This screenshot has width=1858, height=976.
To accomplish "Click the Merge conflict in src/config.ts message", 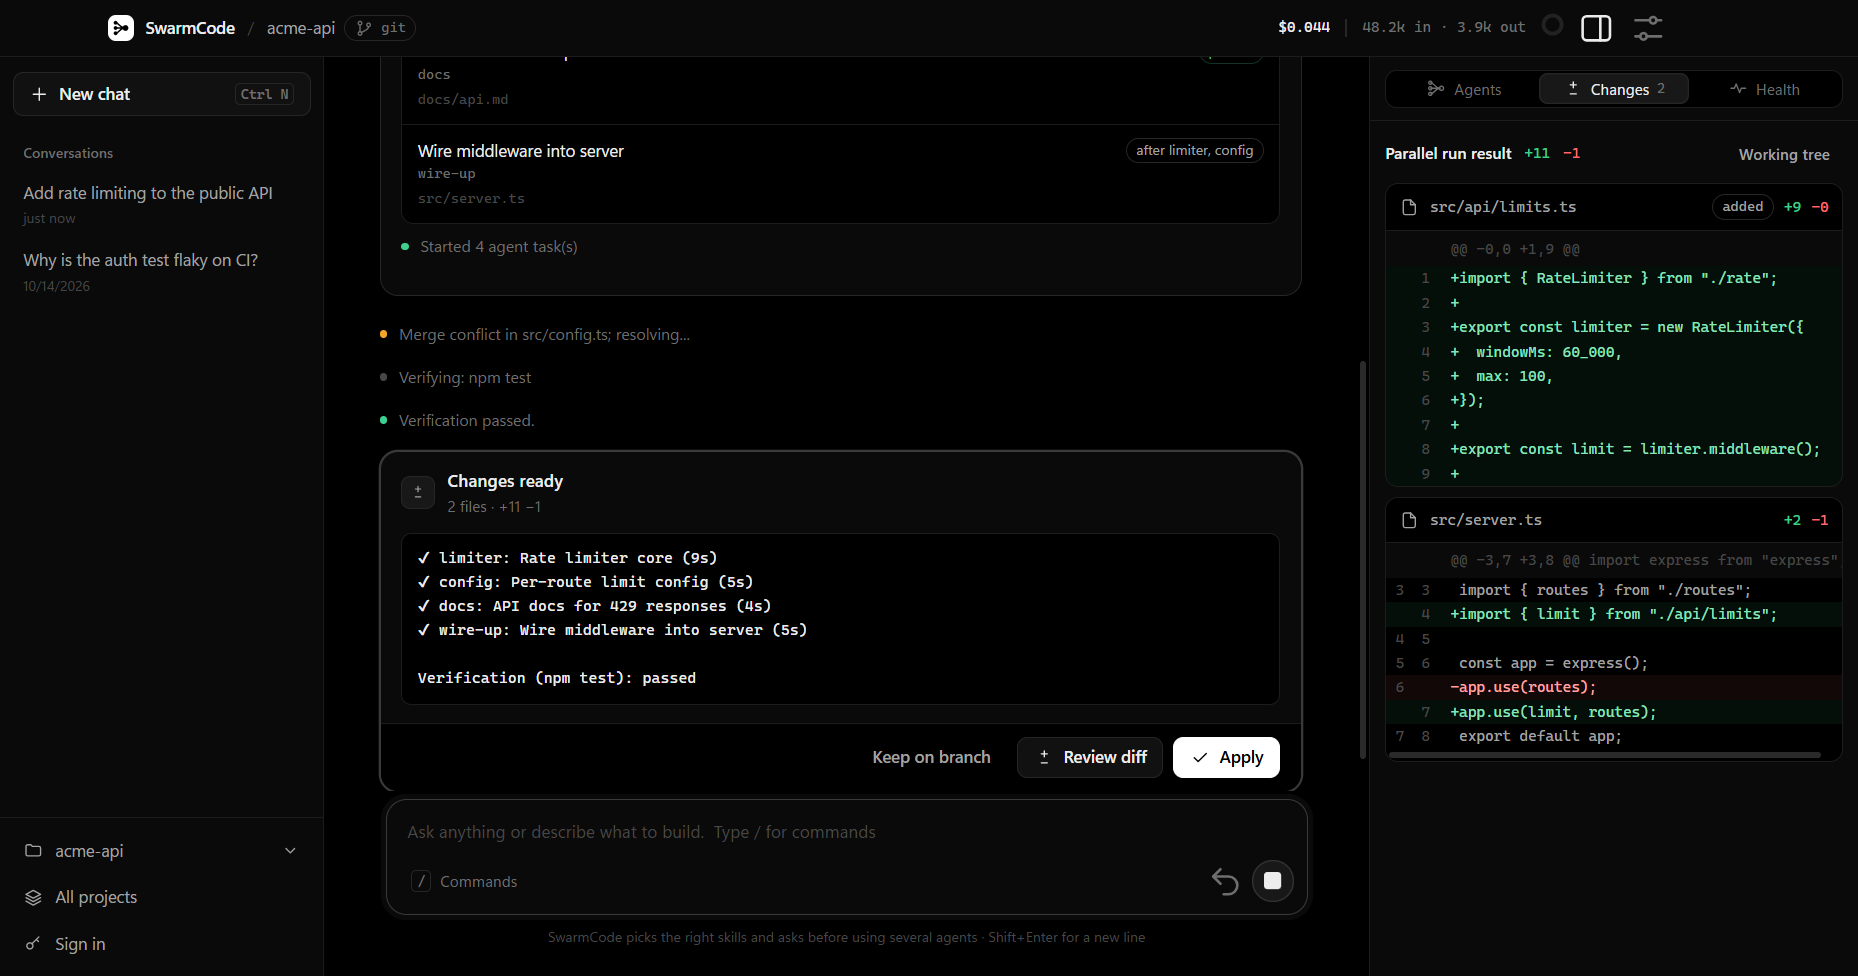I will point(544,334).
